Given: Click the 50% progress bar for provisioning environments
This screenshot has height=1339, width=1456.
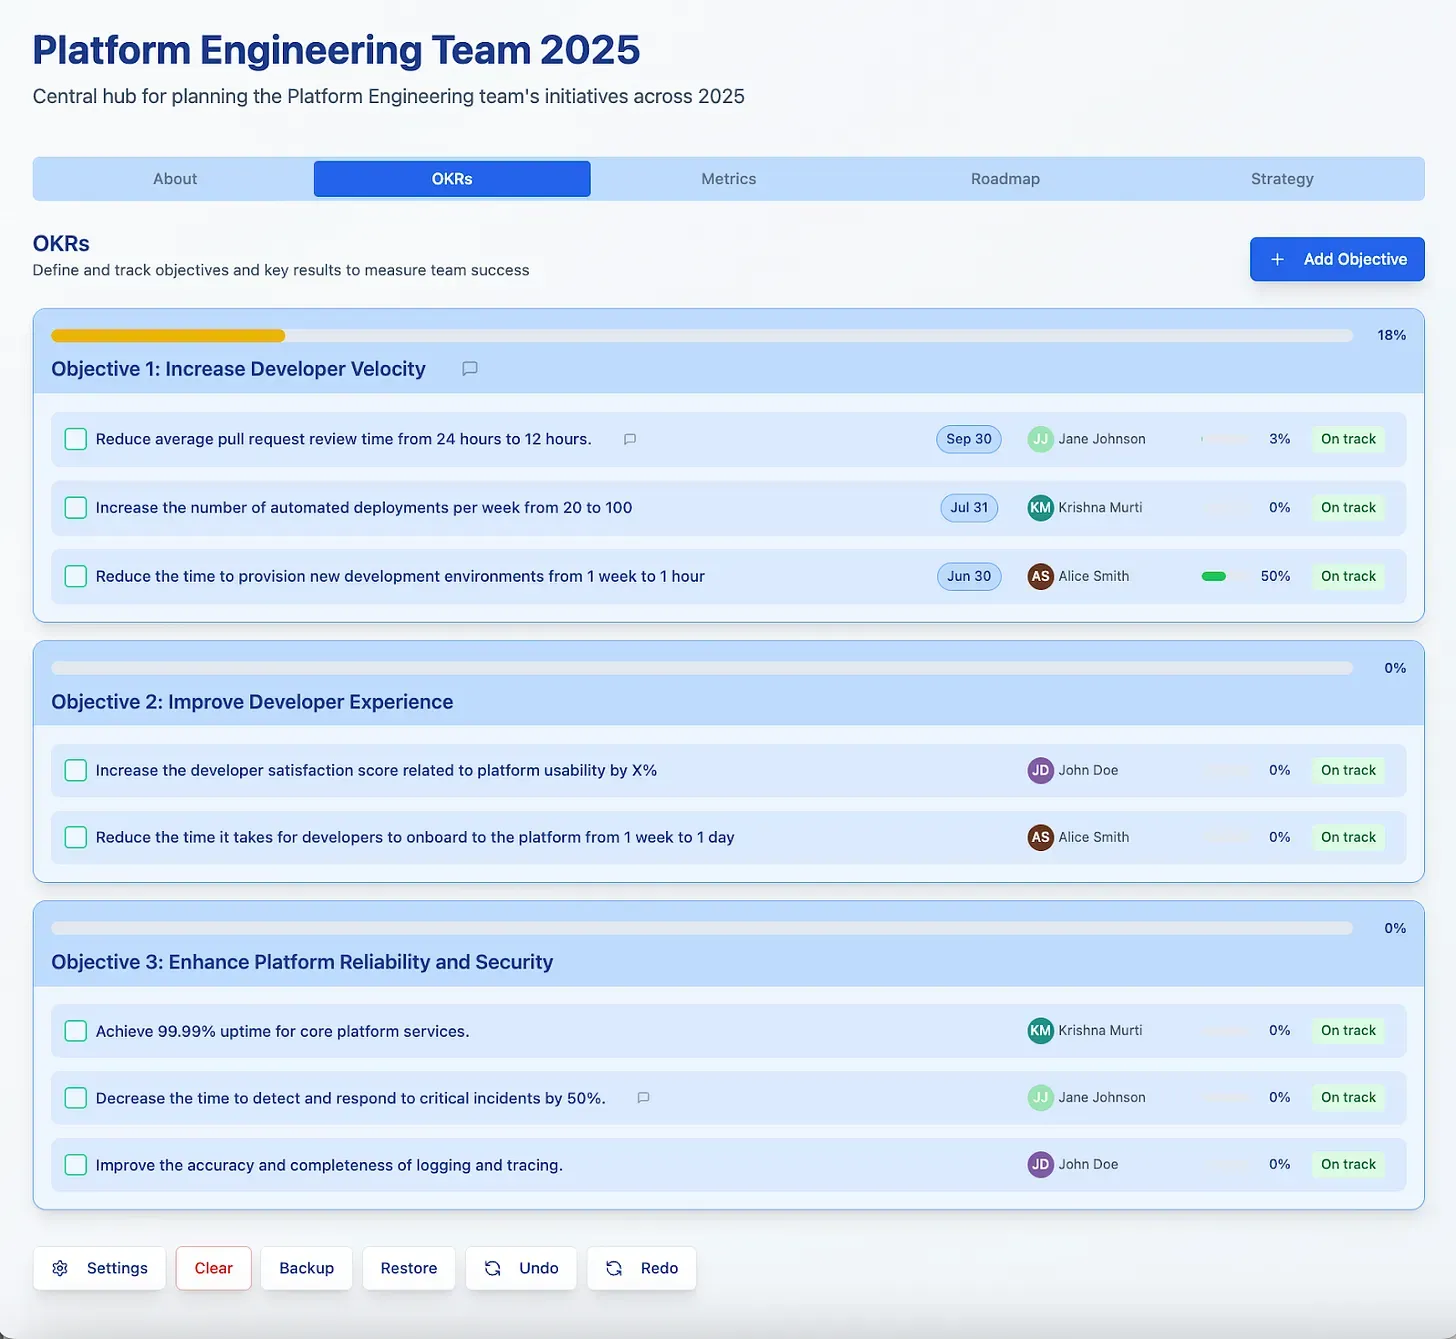Looking at the screenshot, I should (1225, 576).
